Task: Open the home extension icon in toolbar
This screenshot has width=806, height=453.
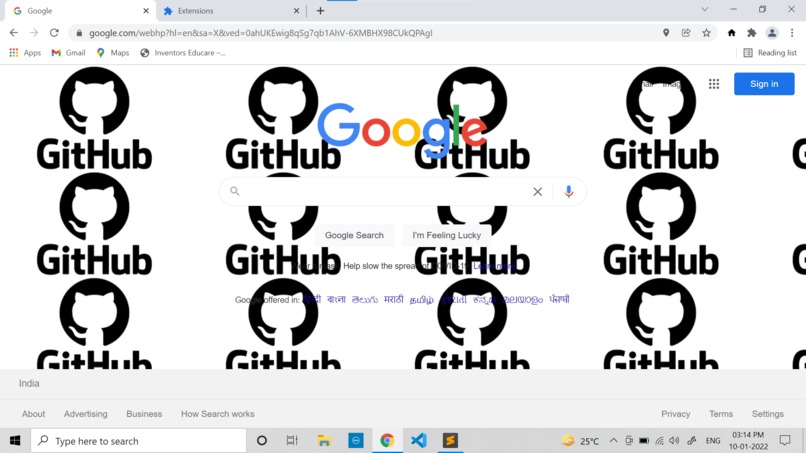Action: (x=731, y=33)
